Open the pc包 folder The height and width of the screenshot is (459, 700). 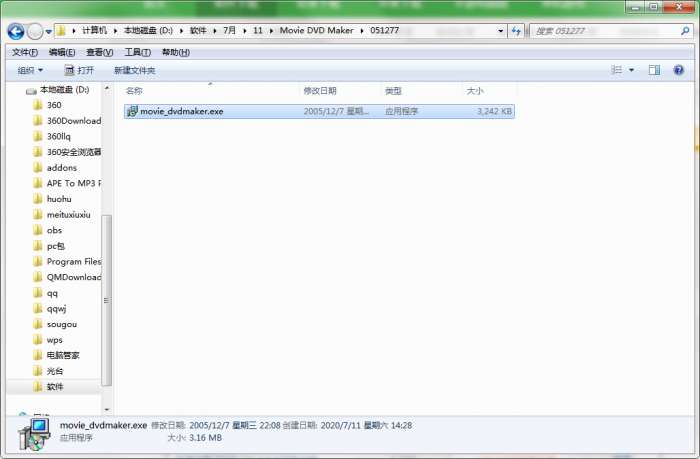(49, 246)
